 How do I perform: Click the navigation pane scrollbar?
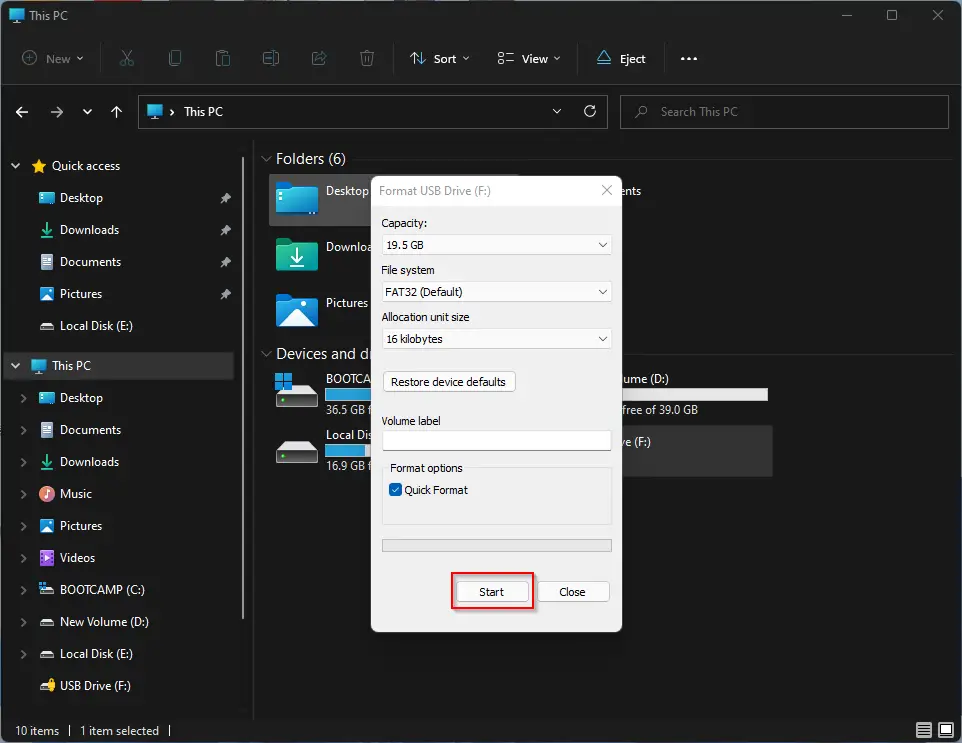(243, 388)
